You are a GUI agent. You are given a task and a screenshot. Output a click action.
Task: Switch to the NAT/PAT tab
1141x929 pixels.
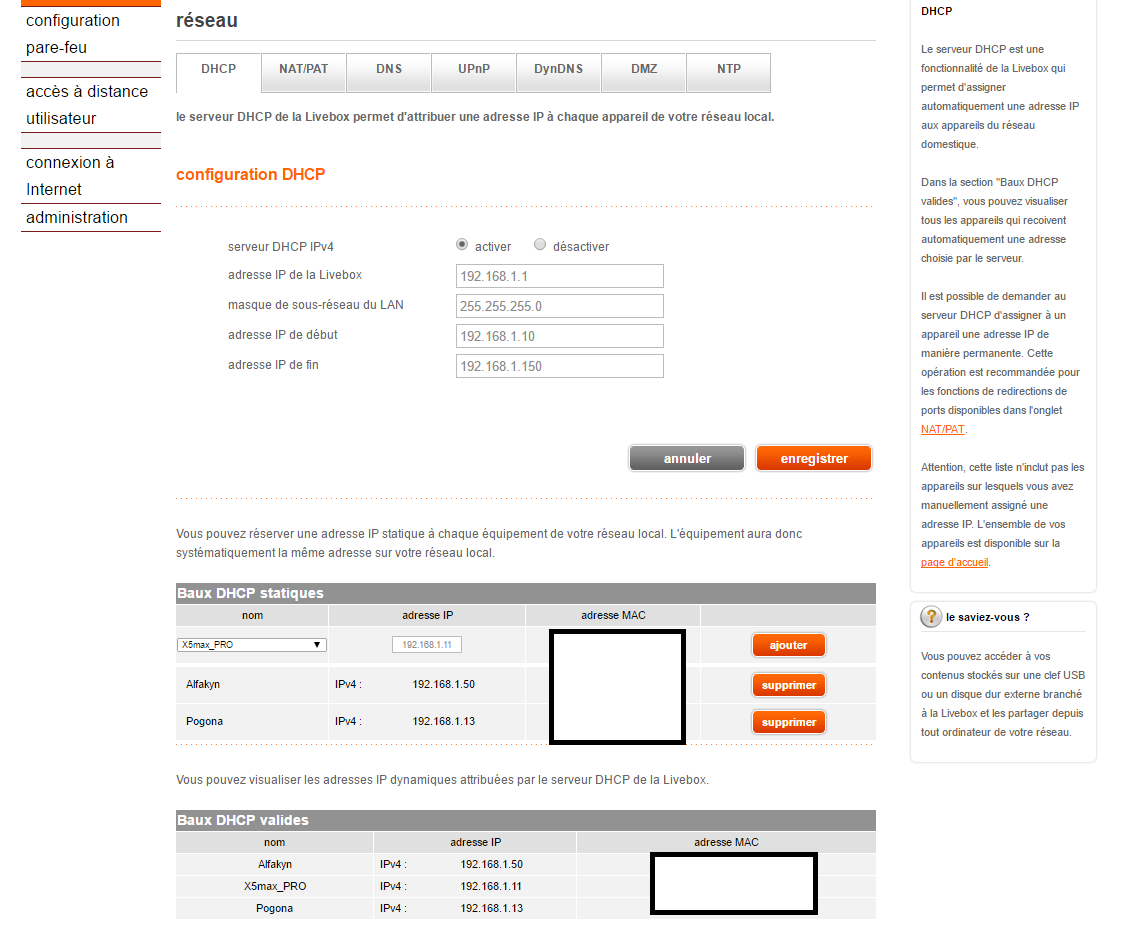tap(303, 69)
